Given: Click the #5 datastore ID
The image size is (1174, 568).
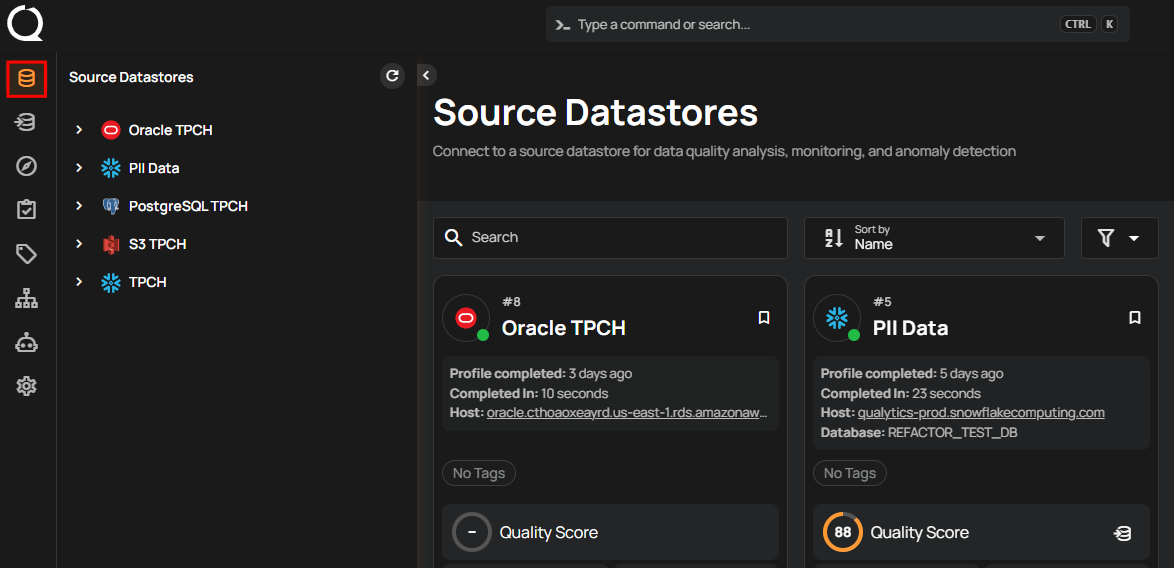Looking at the screenshot, I should click(x=882, y=302).
